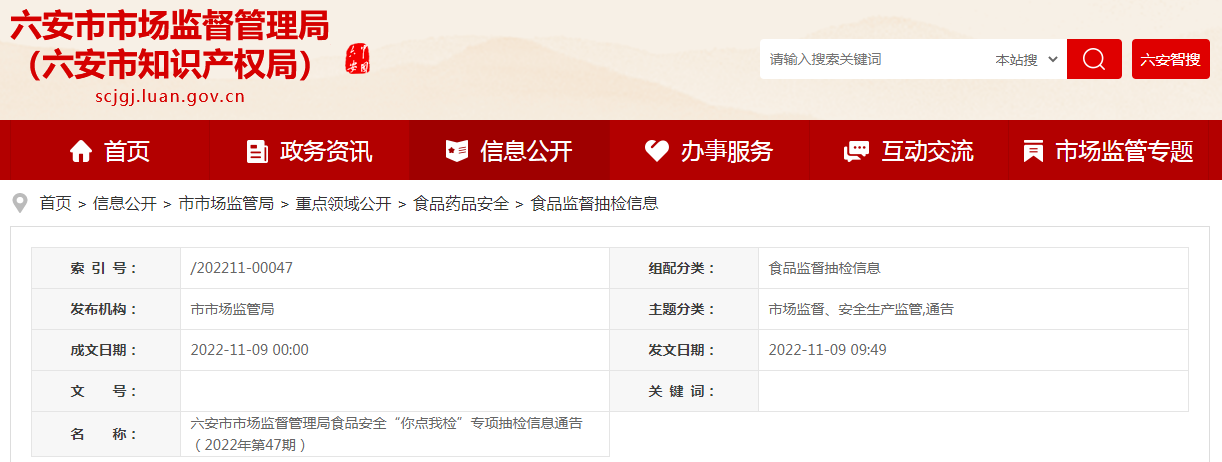Screen dimensions: 1222x462
Task: Click the bookmark icon beside 市场监管专题
Action: [x=1033, y=151]
